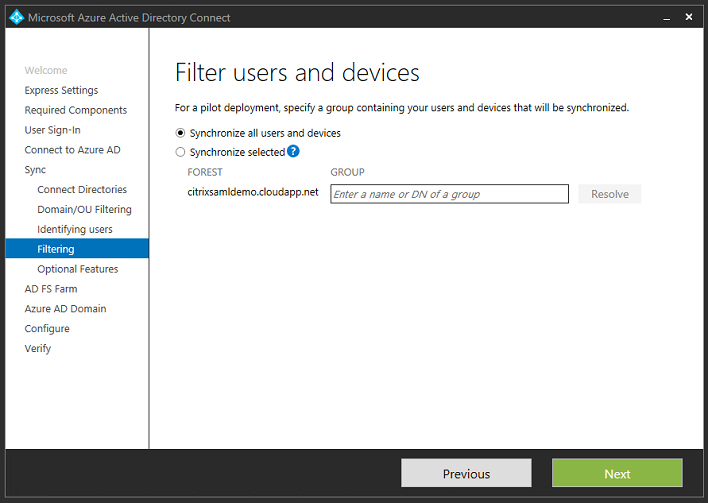Select the Identifying users step
The height and width of the screenshot is (503, 708).
[75, 230]
